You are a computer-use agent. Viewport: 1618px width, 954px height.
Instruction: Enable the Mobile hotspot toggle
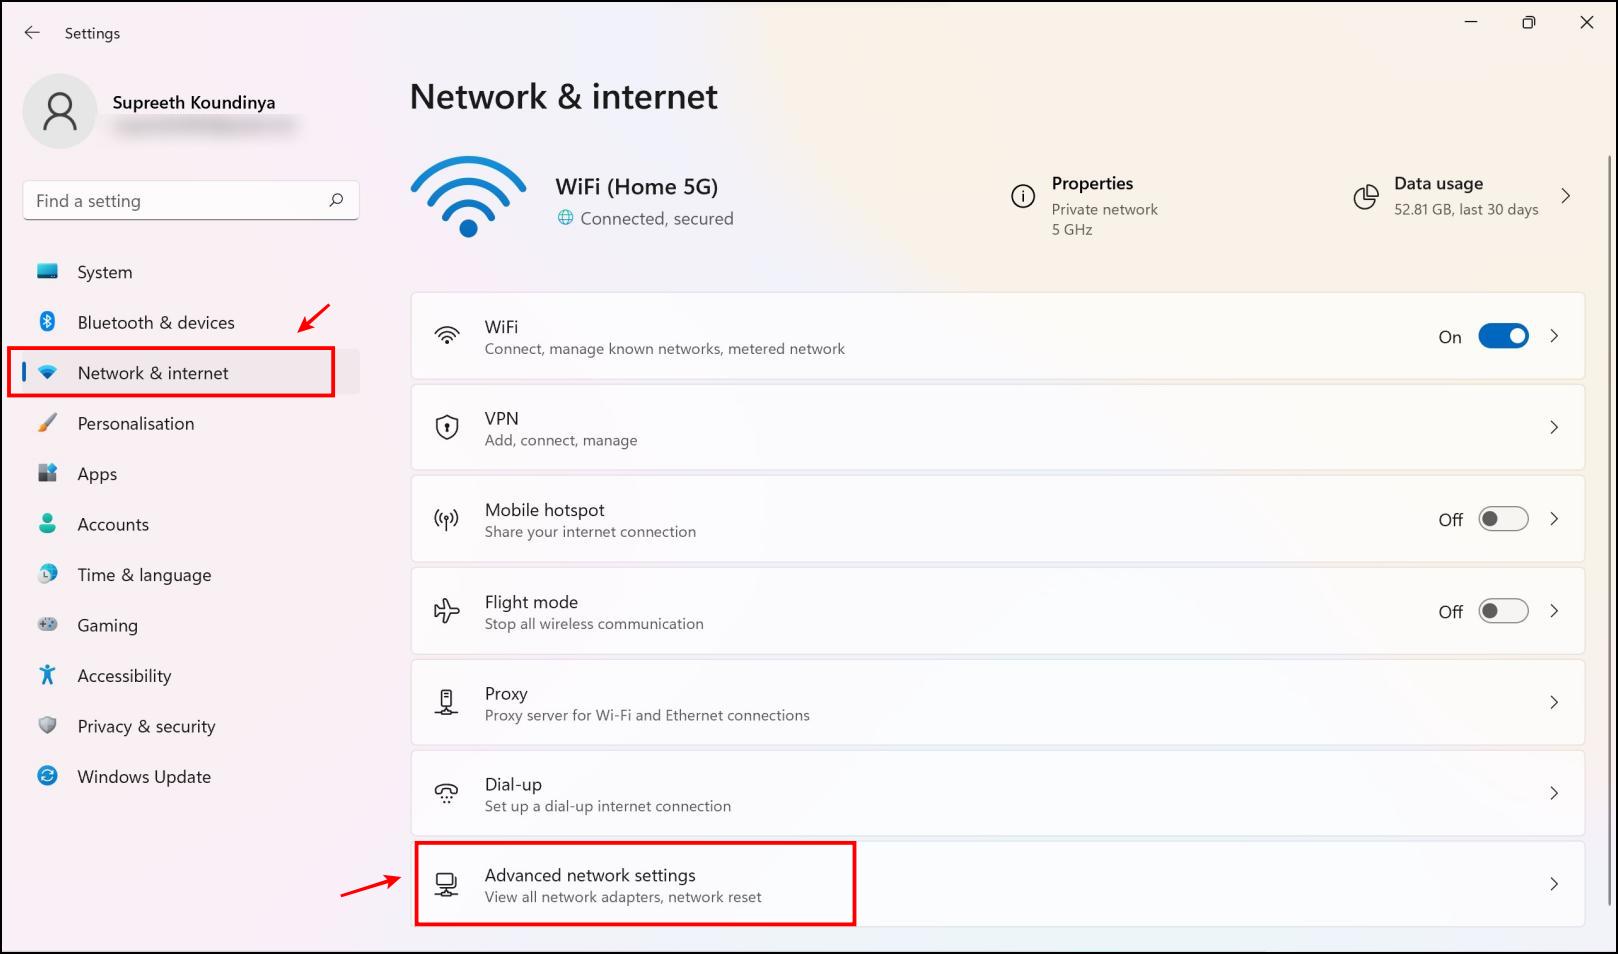point(1503,519)
